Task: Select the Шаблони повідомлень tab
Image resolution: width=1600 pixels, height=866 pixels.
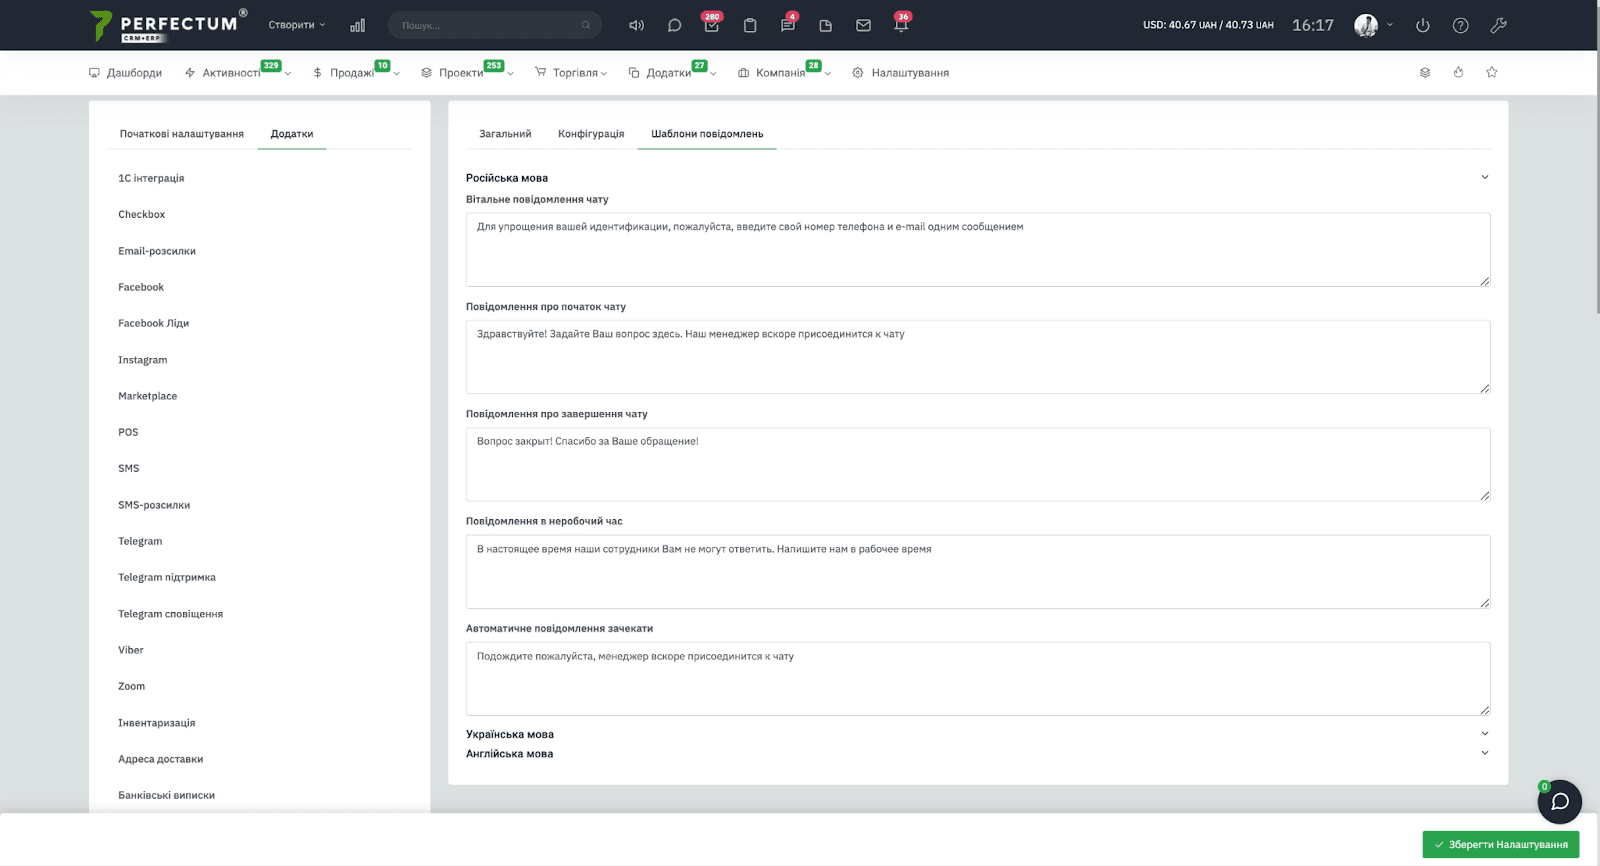Action: tap(707, 134)
